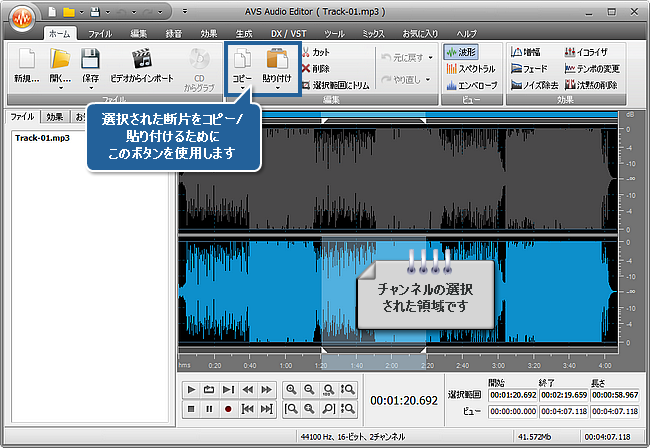Expand the 貼り付け dropdown arrow
Image resolution: width=650 pixels, height=448 pixels.
(x=277, y=87)
